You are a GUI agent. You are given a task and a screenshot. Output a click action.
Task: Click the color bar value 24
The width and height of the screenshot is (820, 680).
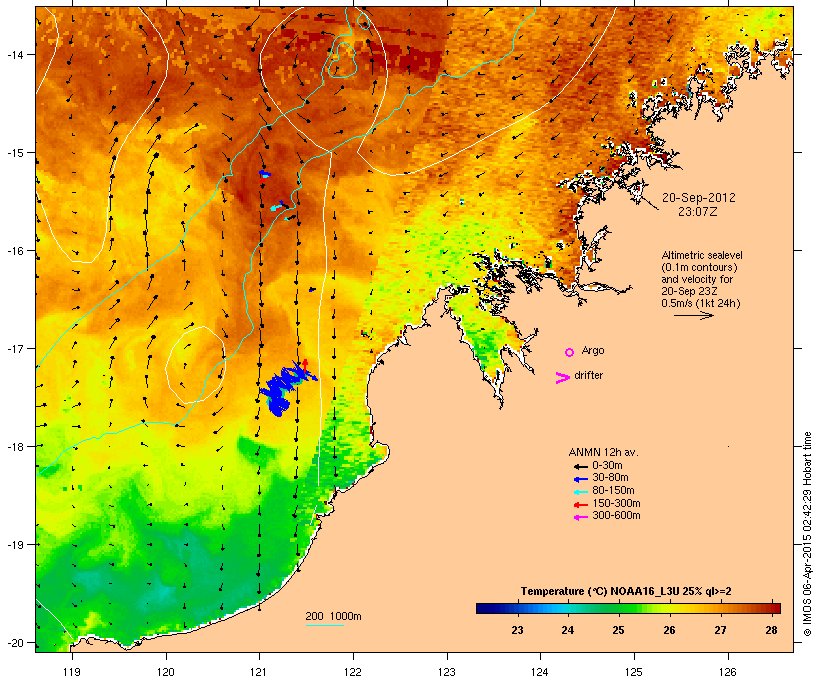pos(567,630)
